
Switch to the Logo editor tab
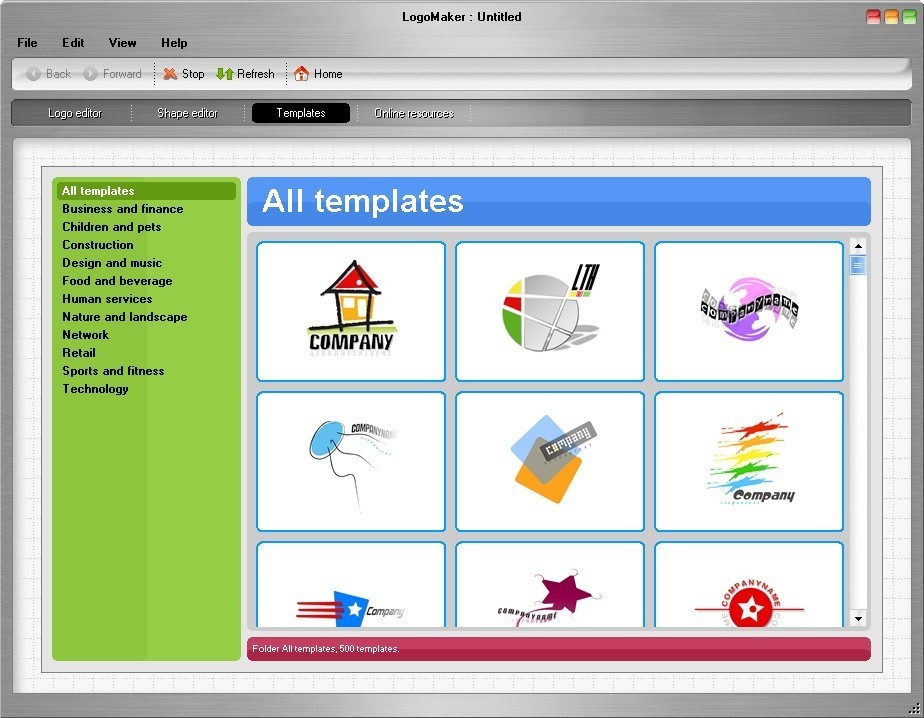[x=74, y=112]
